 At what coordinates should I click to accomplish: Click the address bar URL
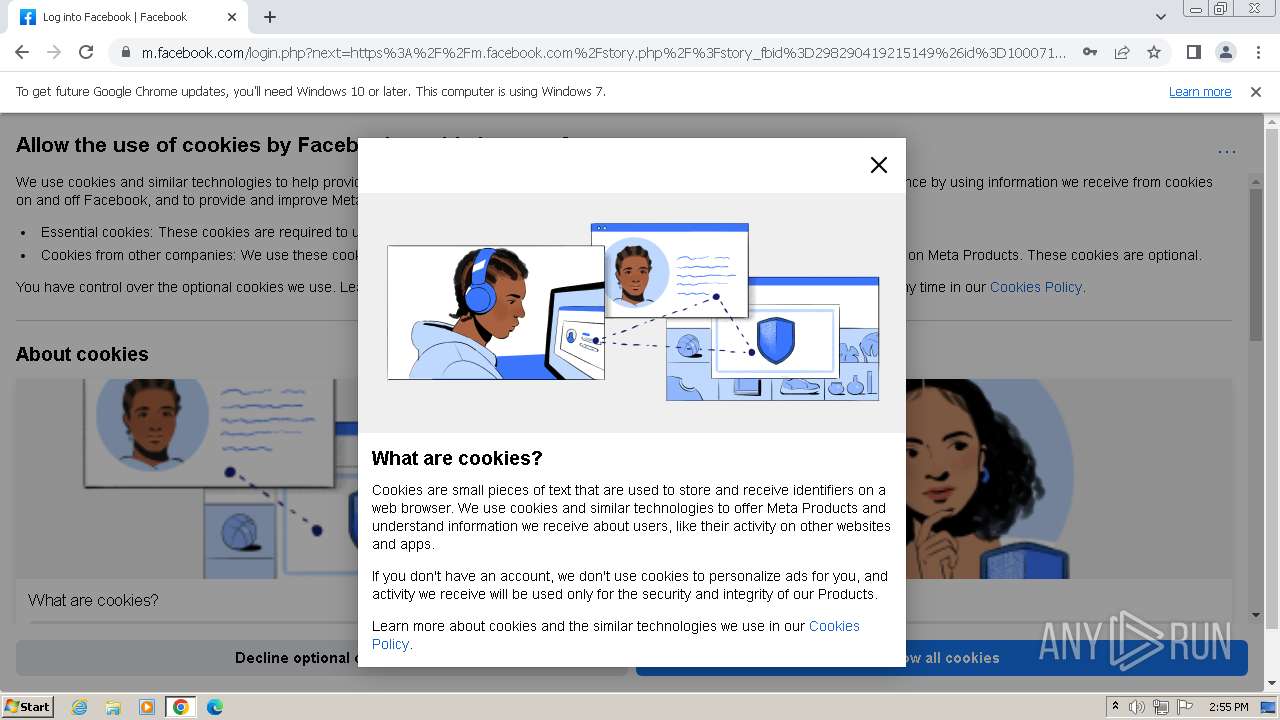click(x=603, y=52)
